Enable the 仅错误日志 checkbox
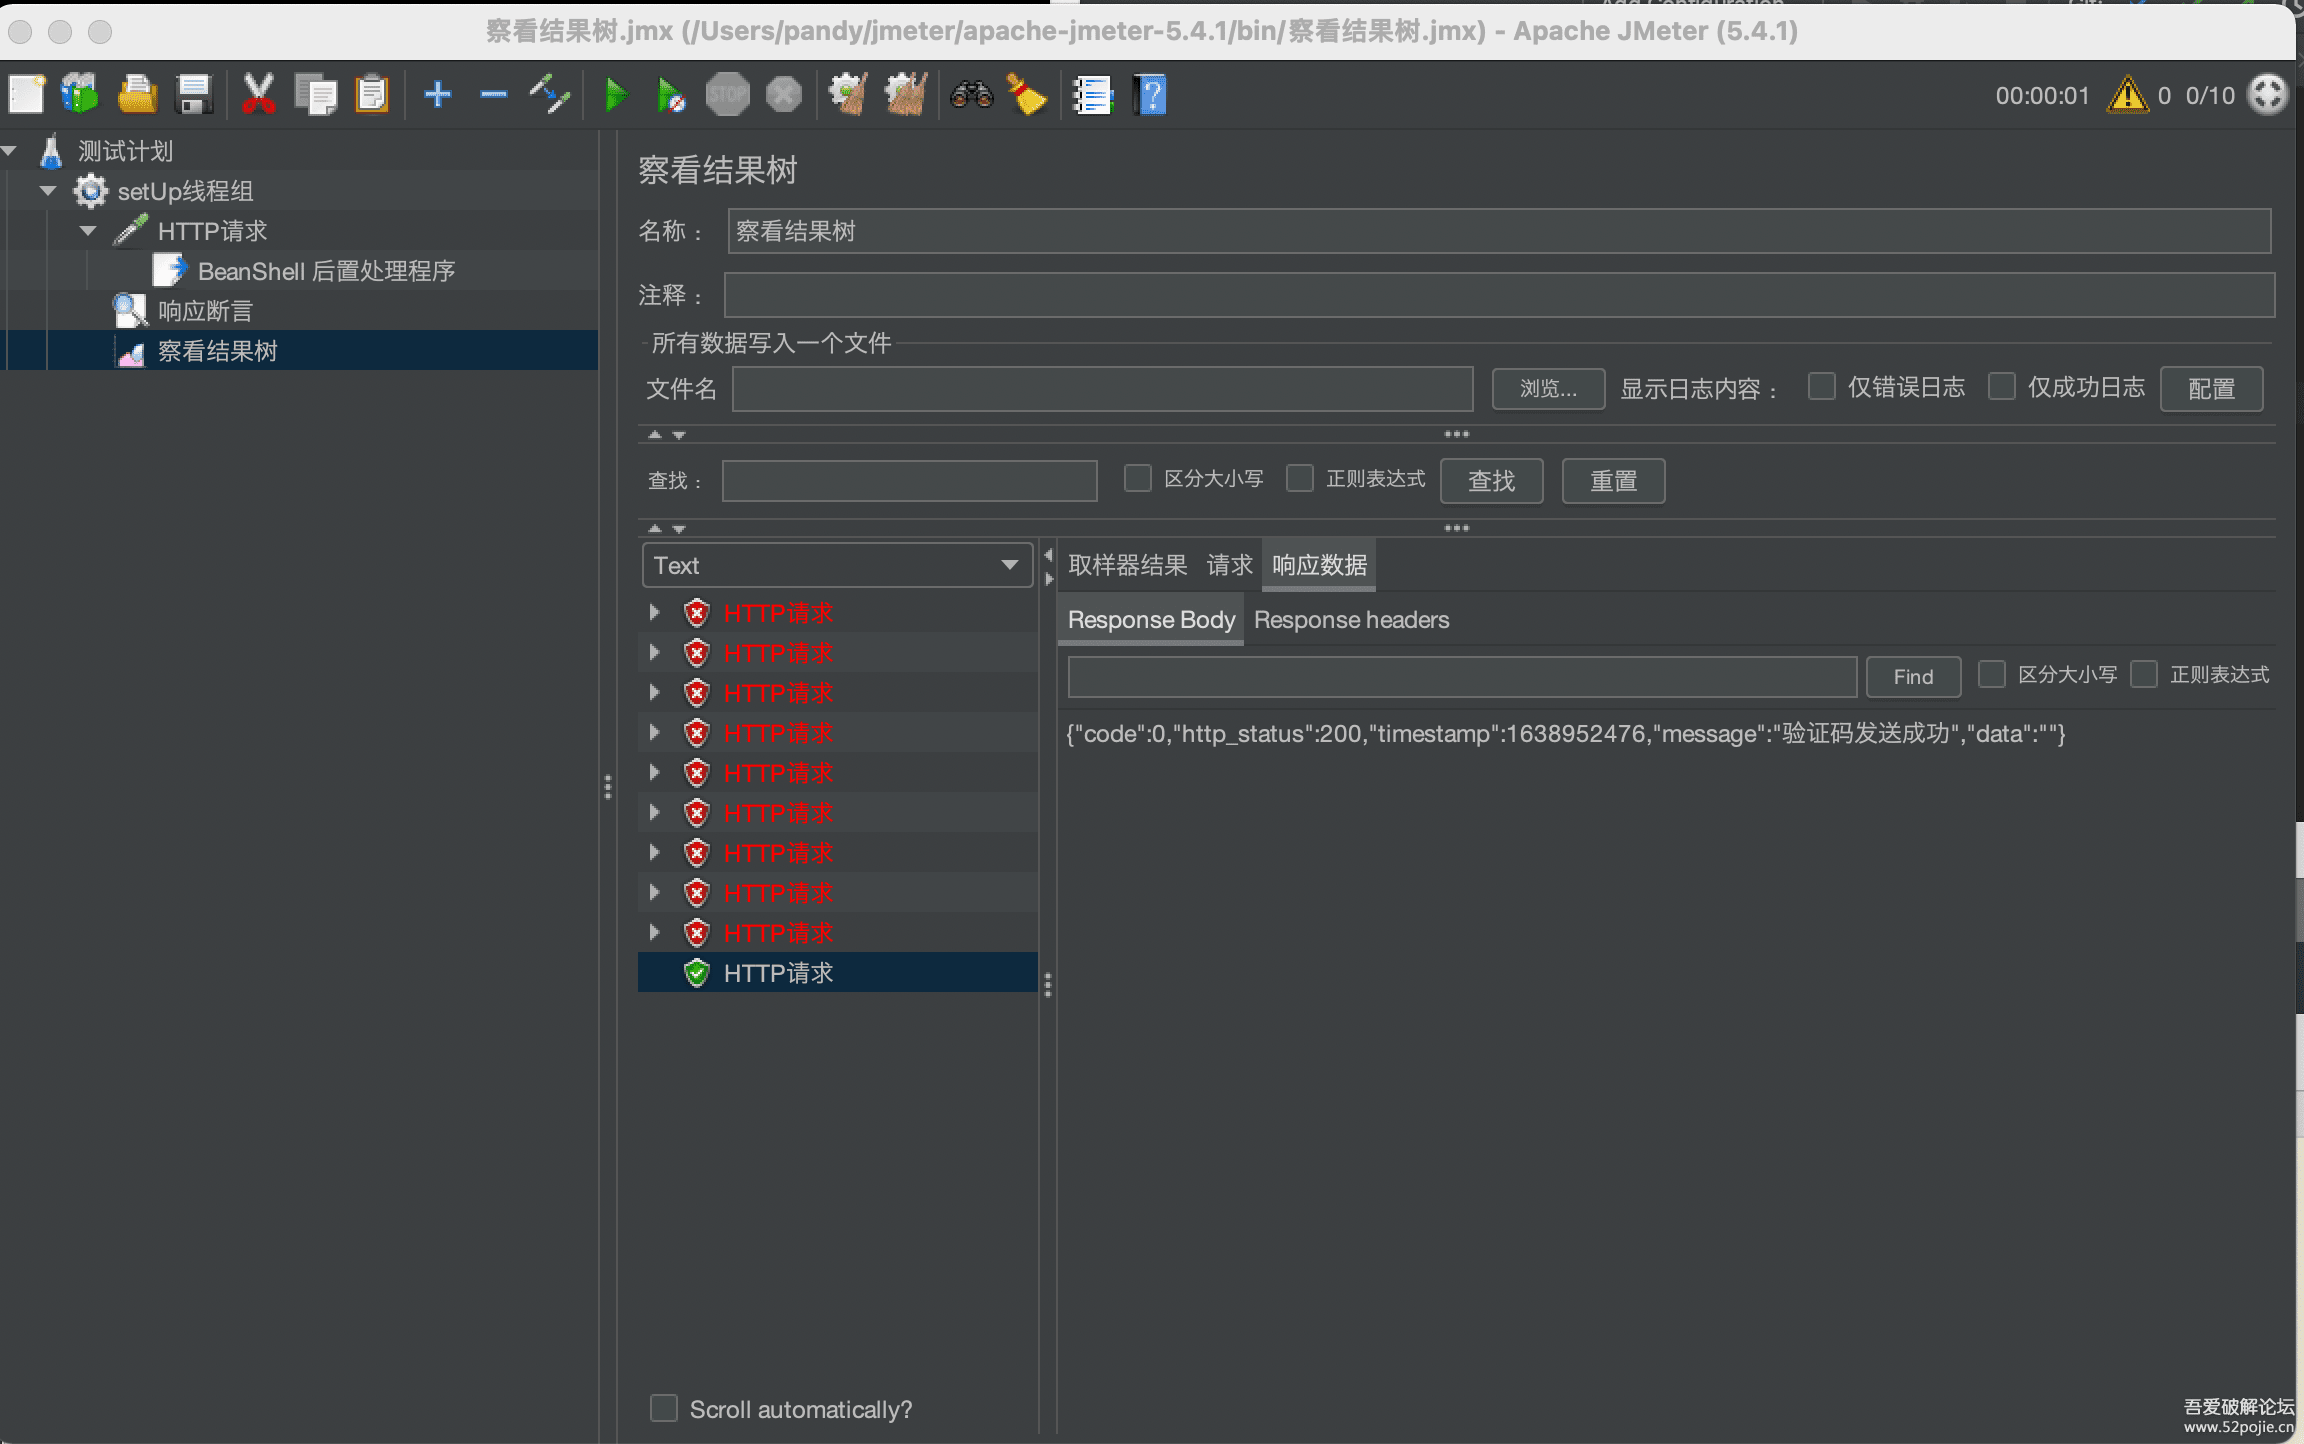The height and width of the screenshot is (1444, 2304). [x=1822, y=387]
